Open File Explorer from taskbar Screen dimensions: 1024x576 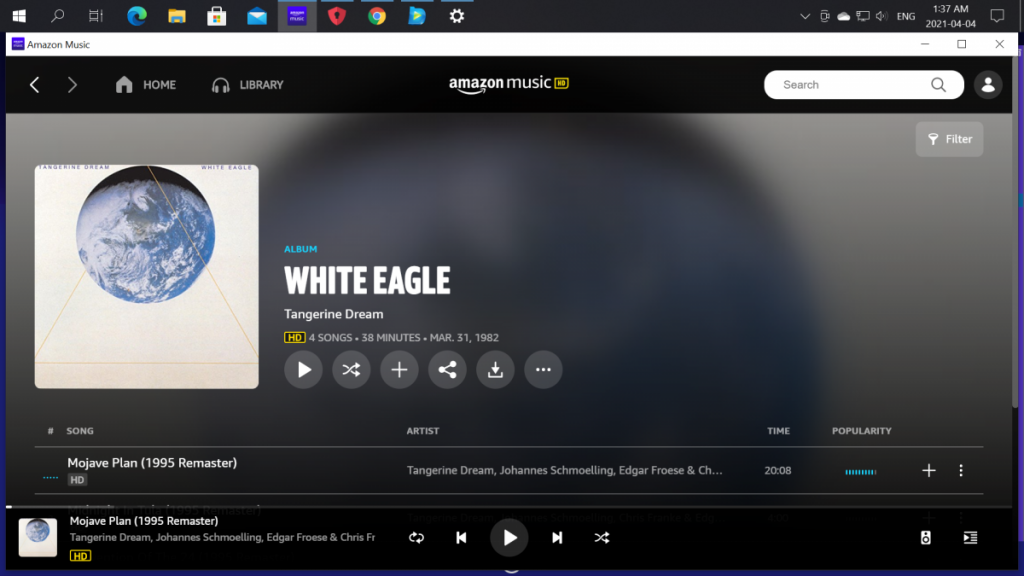pyautogui.click(x=177, y=16)
